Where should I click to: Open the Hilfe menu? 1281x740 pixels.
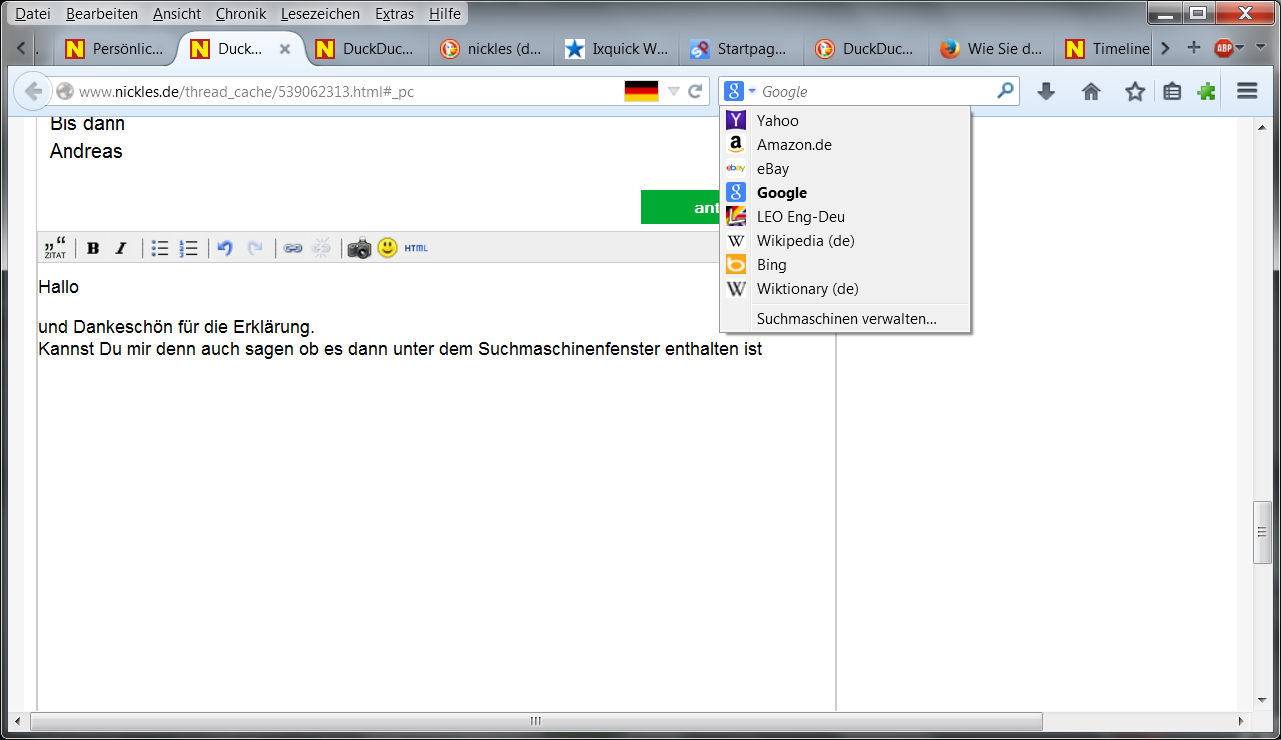click(x=445, y=14)
